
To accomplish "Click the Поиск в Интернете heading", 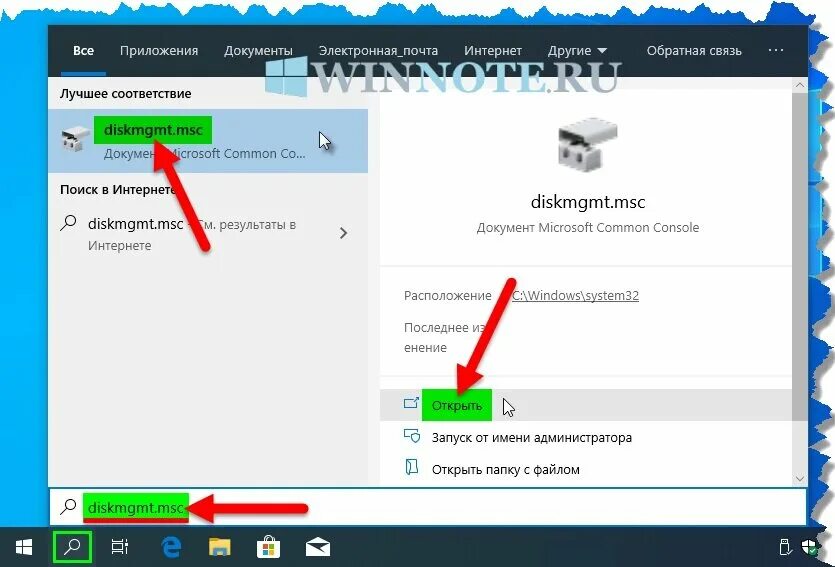I will [x=118, y=189].
